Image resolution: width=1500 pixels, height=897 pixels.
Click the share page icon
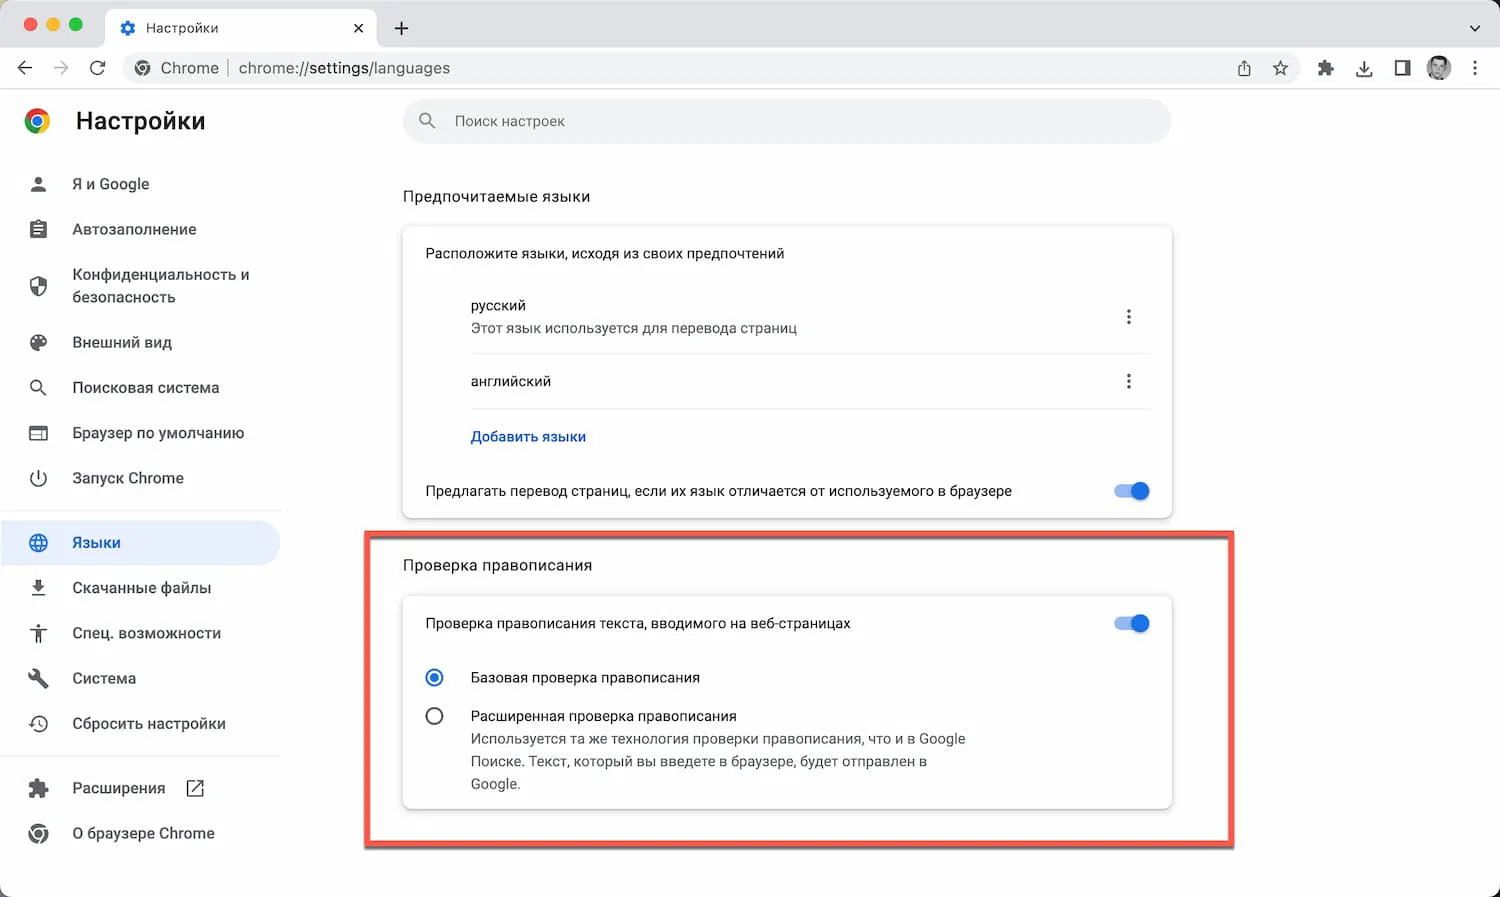pos(1244,68)
